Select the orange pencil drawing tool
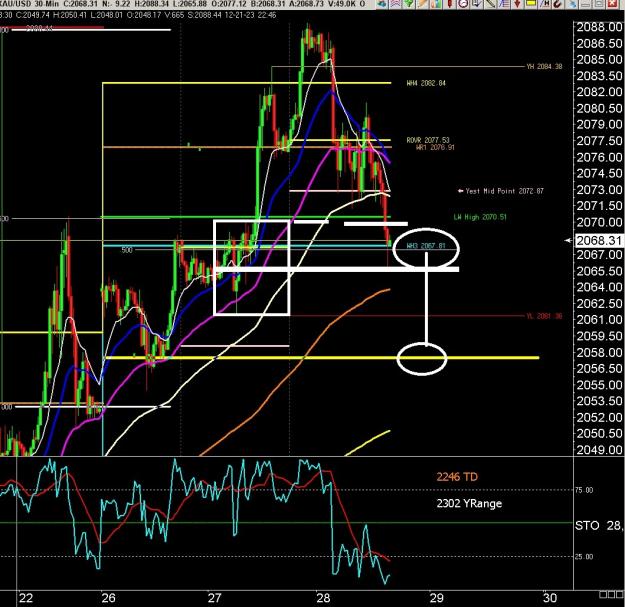Image resolution: width=625 pixels, height=607 pixels. point(423,4)
